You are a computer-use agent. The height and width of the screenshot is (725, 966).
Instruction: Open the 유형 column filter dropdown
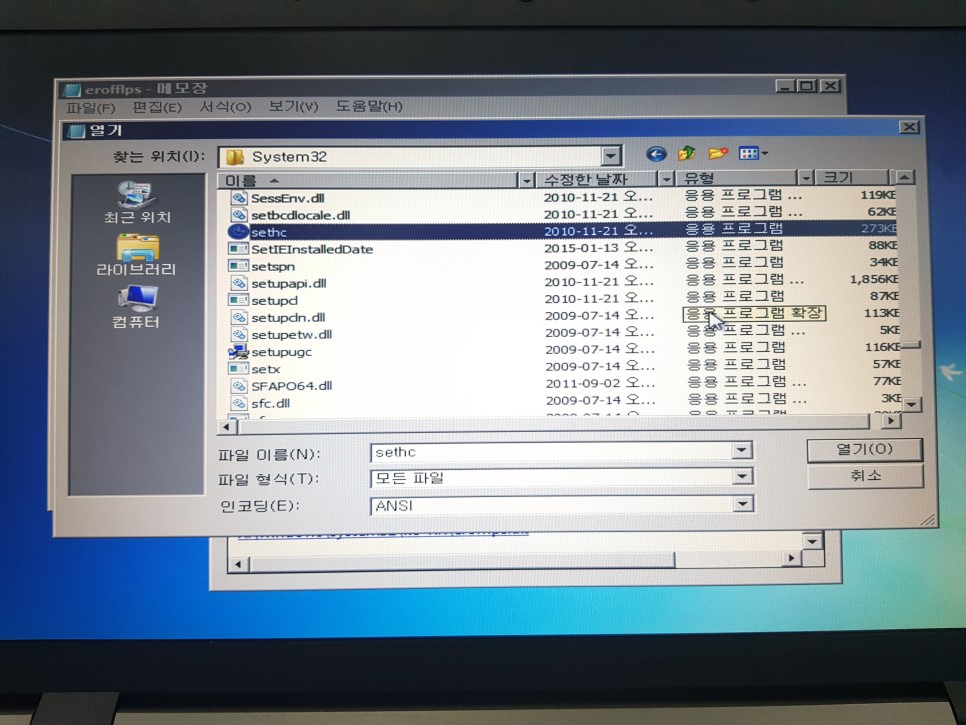[x=806, y=179]
